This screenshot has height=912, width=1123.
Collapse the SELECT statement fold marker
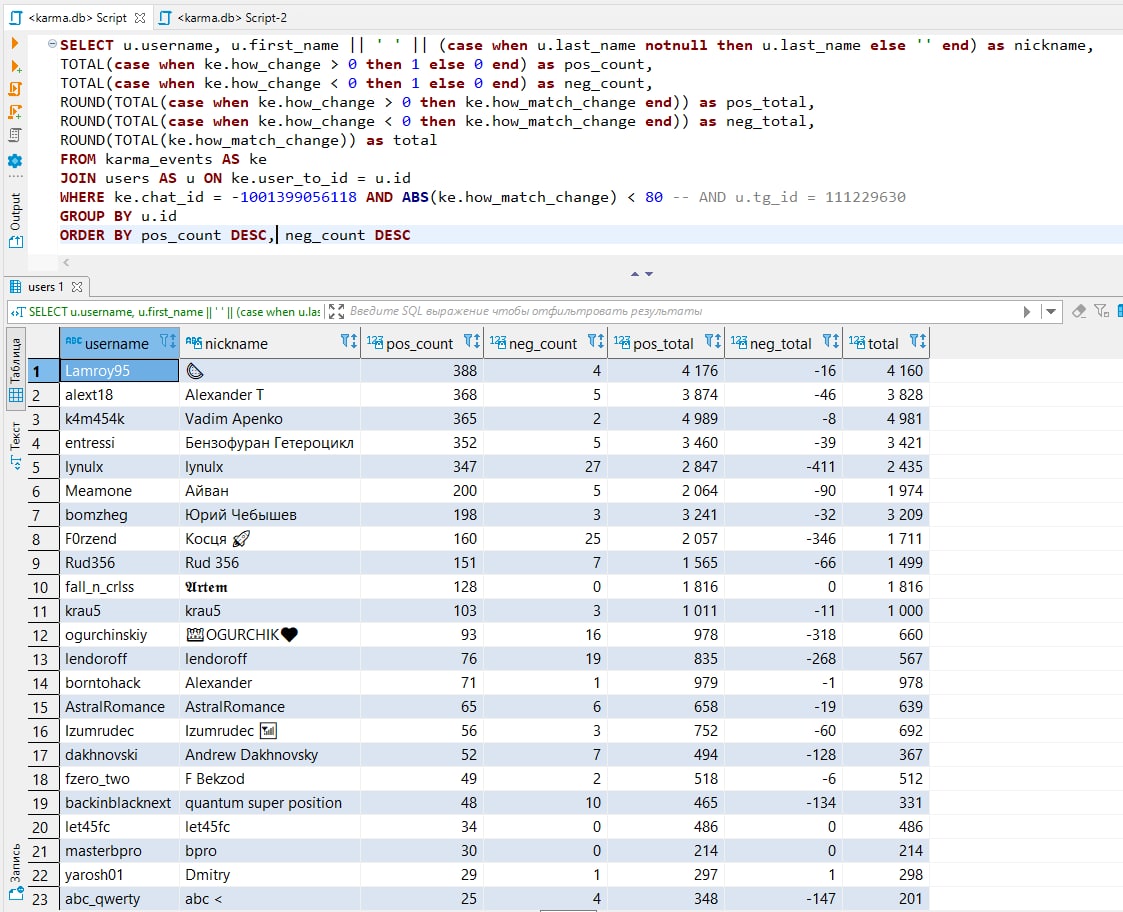52,45
